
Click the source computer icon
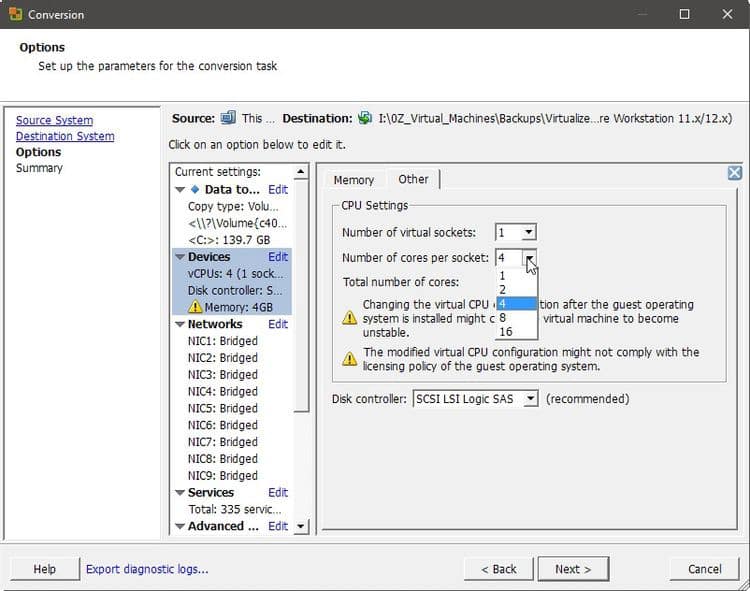click(x=228, y=118)
